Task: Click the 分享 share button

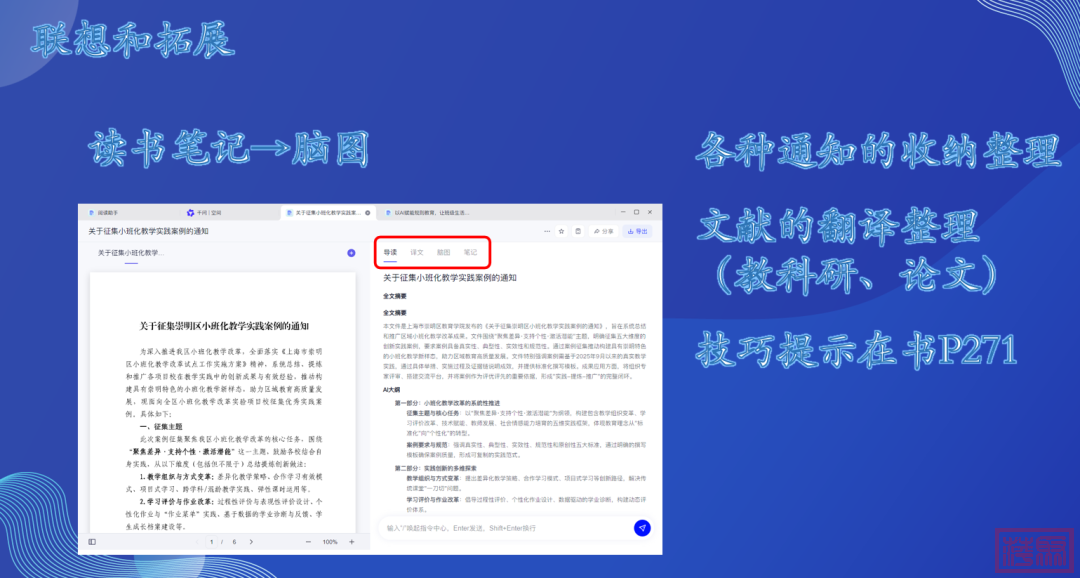Action: point(603,231)
